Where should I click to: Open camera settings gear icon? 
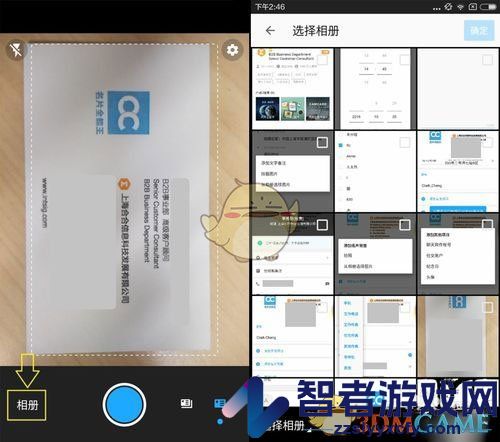[232, 50]
